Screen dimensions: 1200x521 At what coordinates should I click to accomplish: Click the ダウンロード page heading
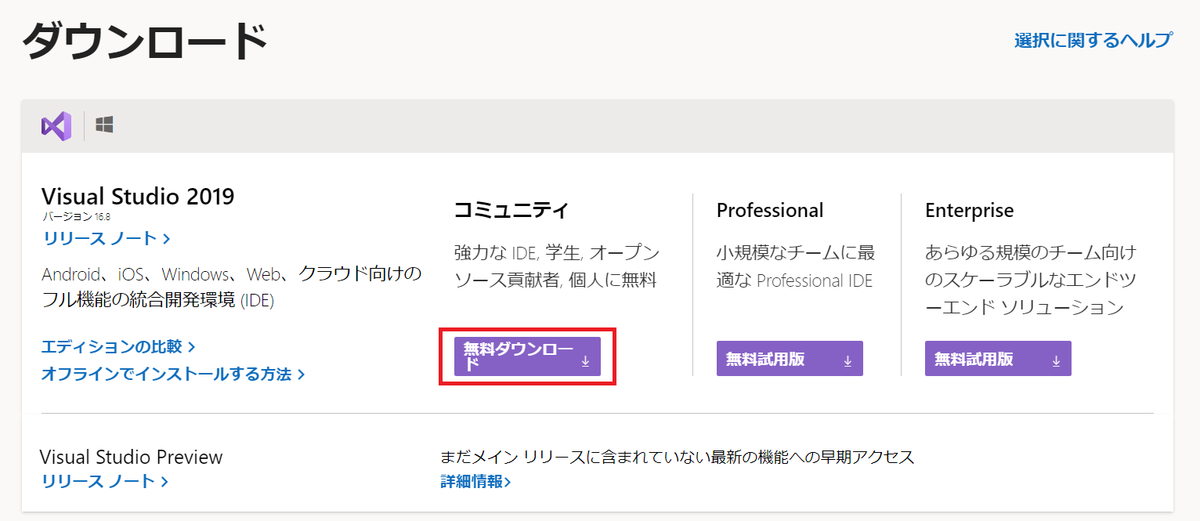(146, 43)
